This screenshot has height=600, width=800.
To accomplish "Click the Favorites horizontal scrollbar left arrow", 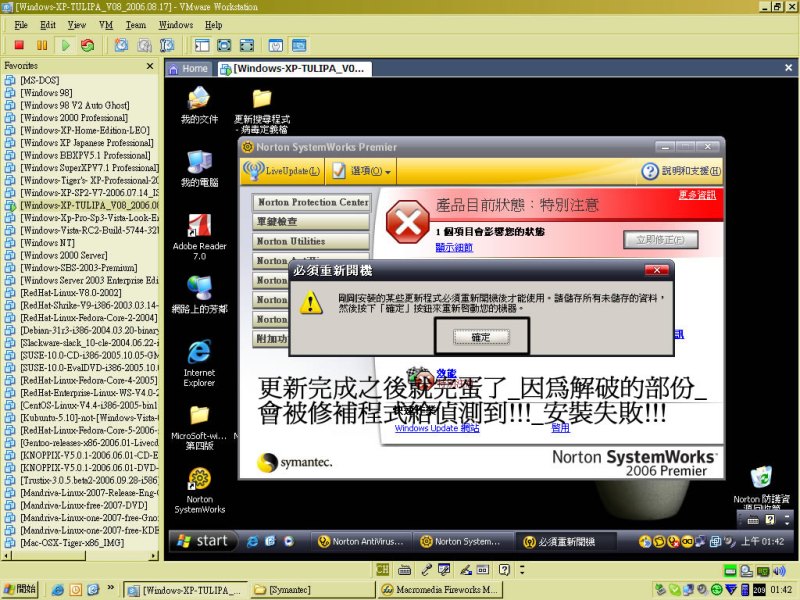I will pos(7,556).
